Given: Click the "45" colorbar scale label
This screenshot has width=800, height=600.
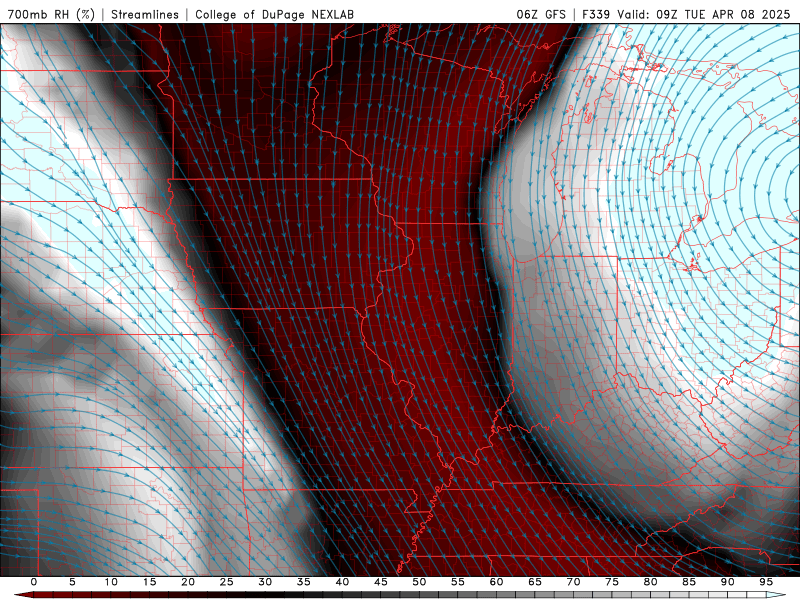Looking at the screenshot, I should click(381, 582).
